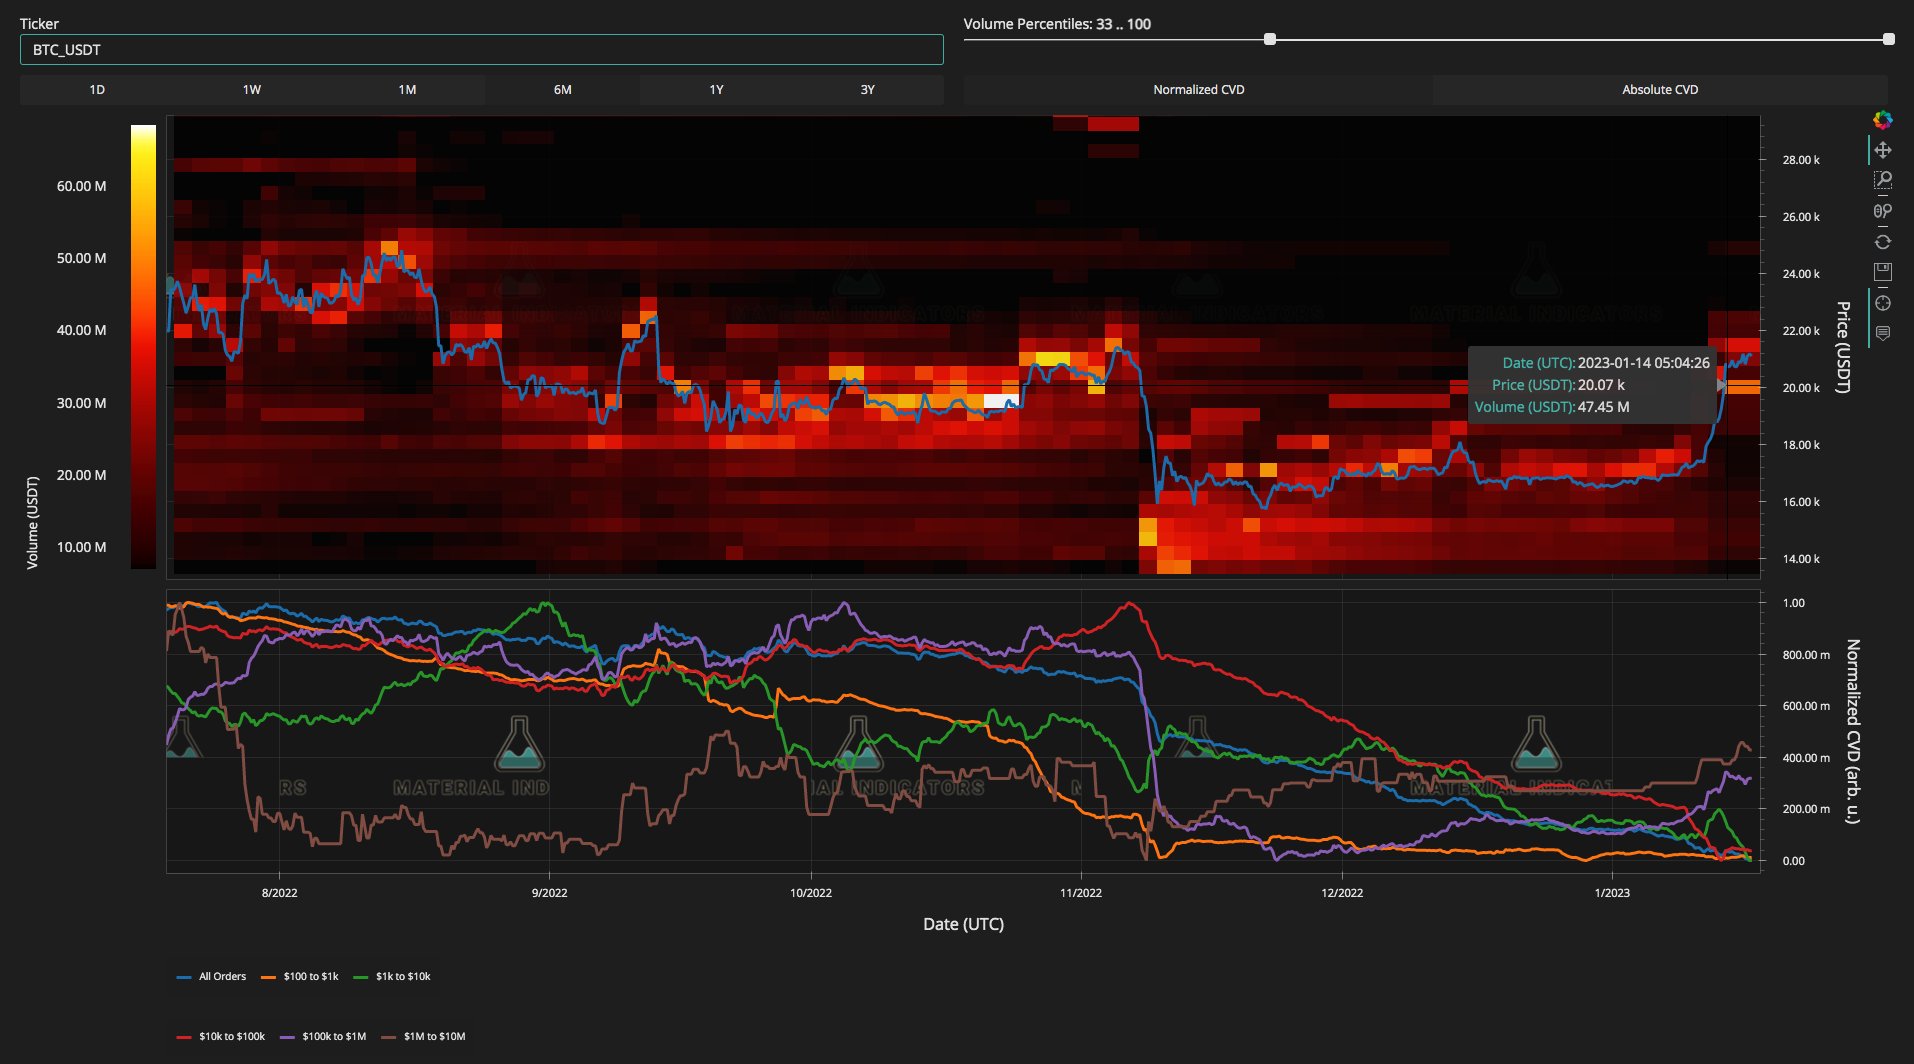Click the Save snapshot icon
The width and height of the screenshot is (1914, 1064).
[x=1884, y=271]
